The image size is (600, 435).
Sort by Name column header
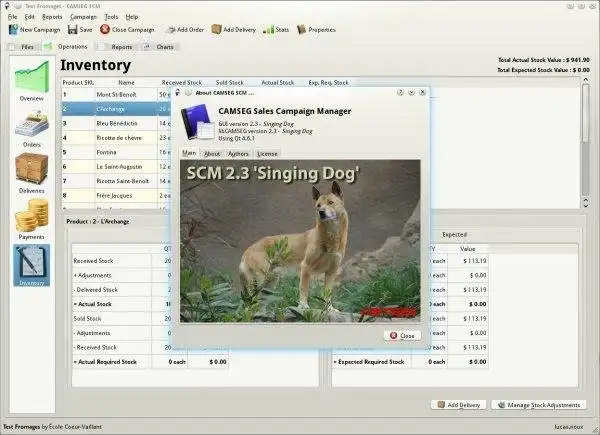(126, 82)
